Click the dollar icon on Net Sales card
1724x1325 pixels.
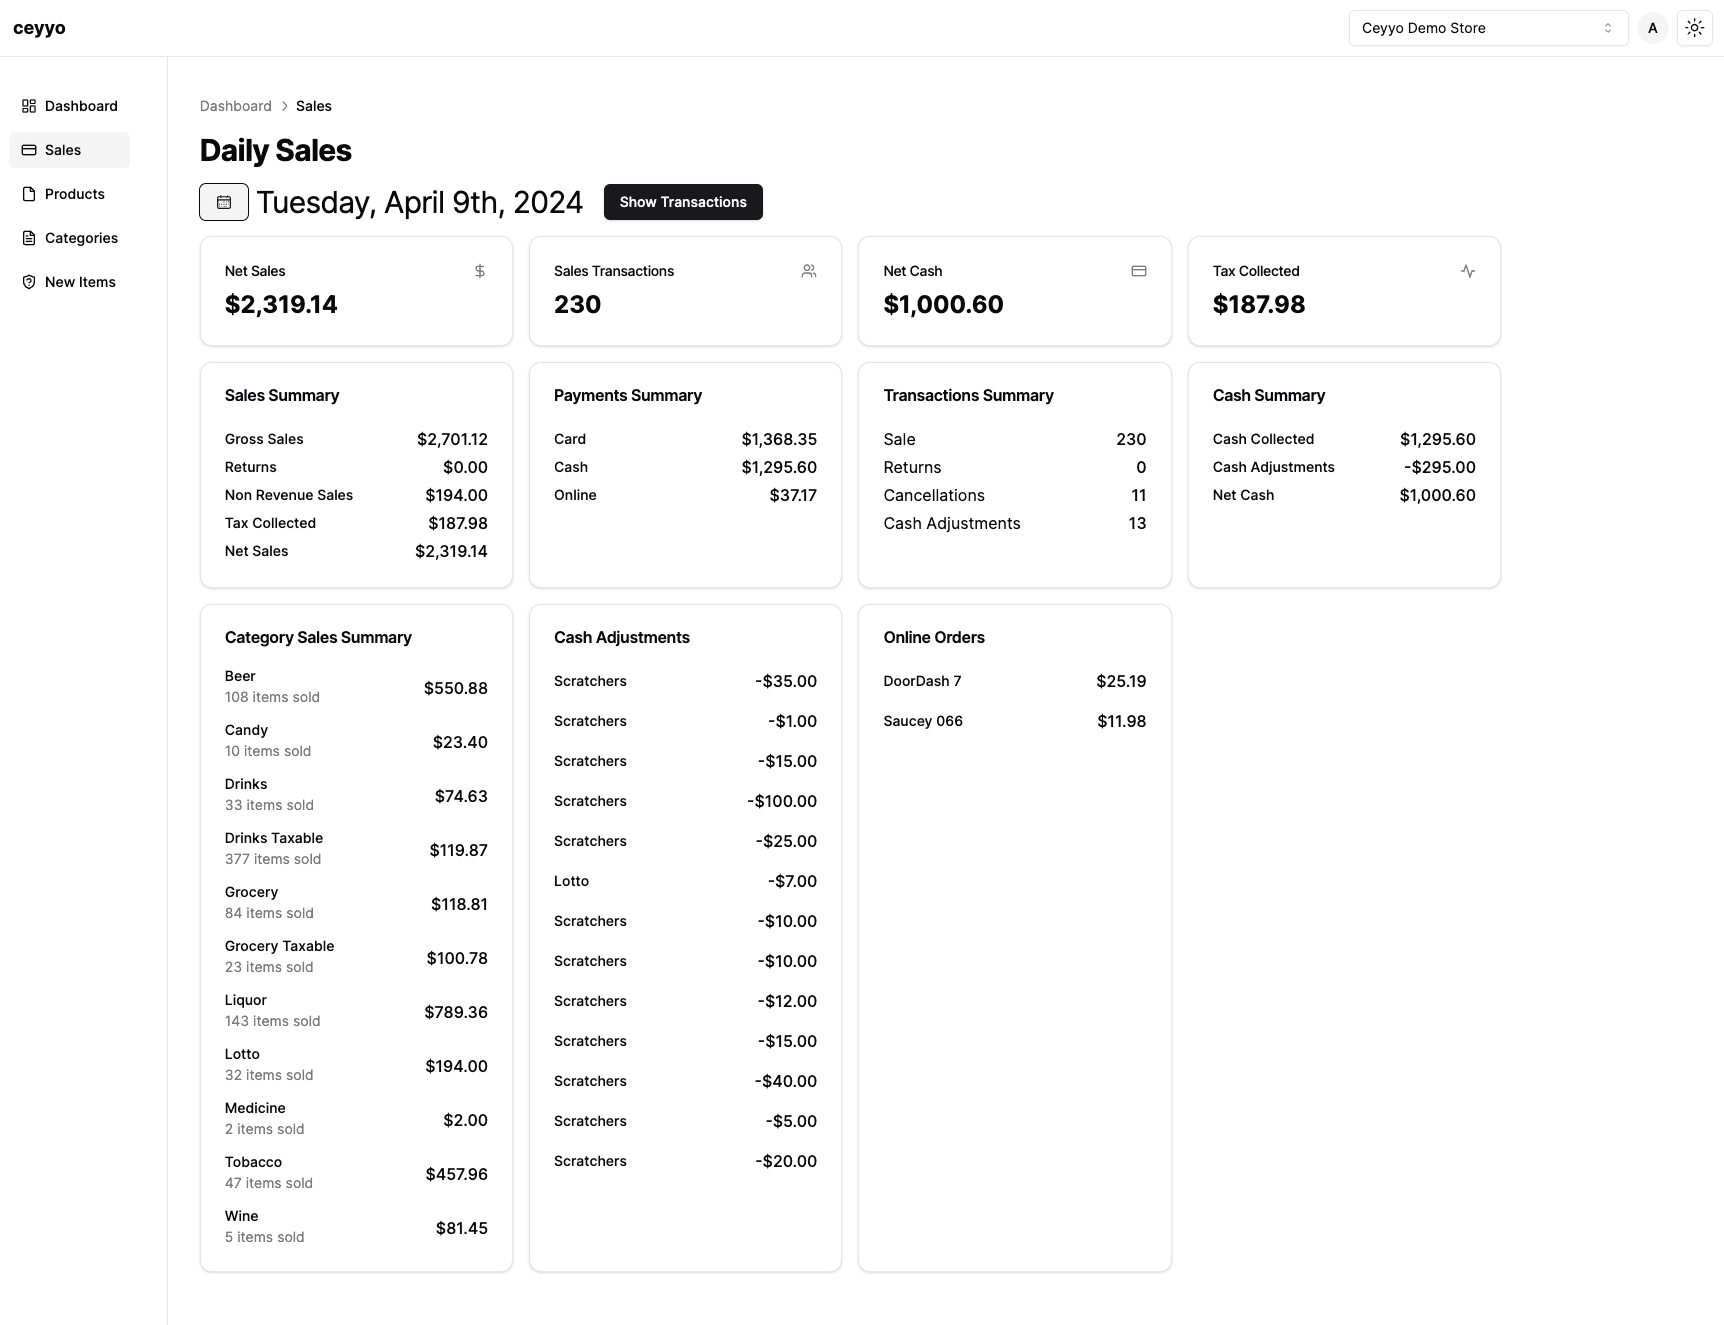pos(480,270)
